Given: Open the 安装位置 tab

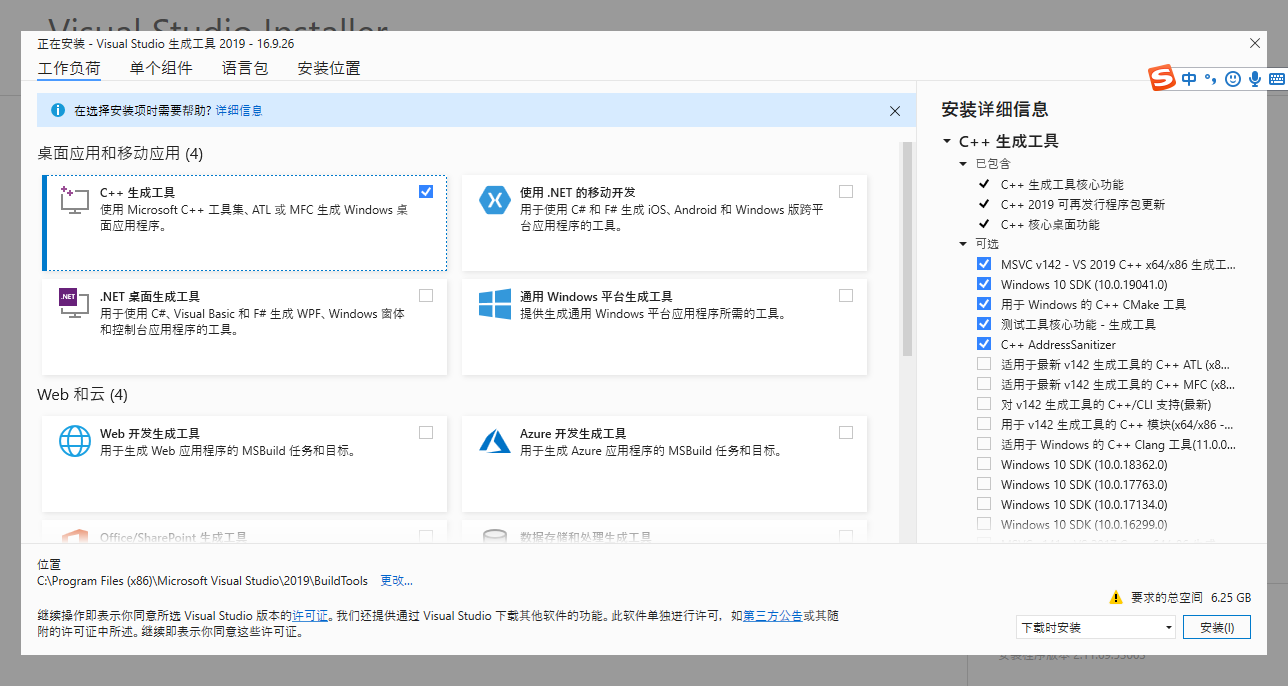Looking at the screenshot, I should click(329, 68).
